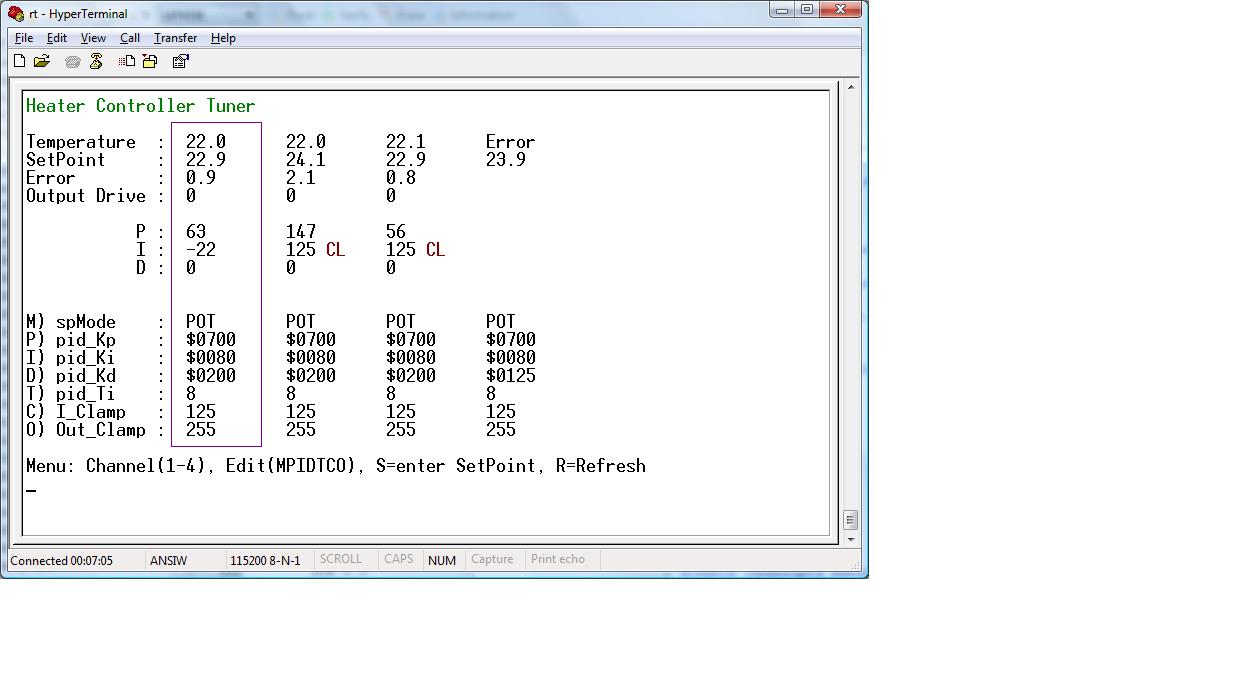Image resolution: width=1250 pixels, height=679 pixels.
Task: Open the File menu
Action: pos(24,38)
